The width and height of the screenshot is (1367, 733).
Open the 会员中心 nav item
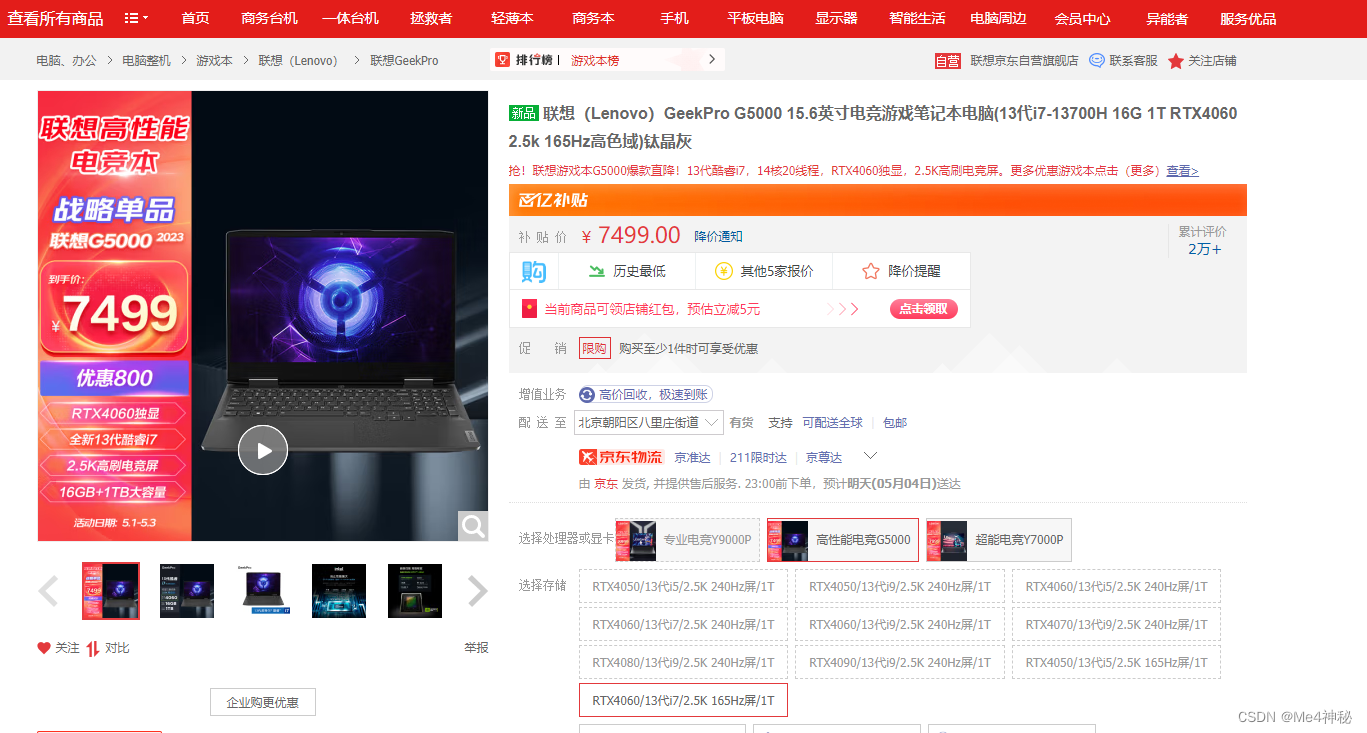tap(1082, 19)
